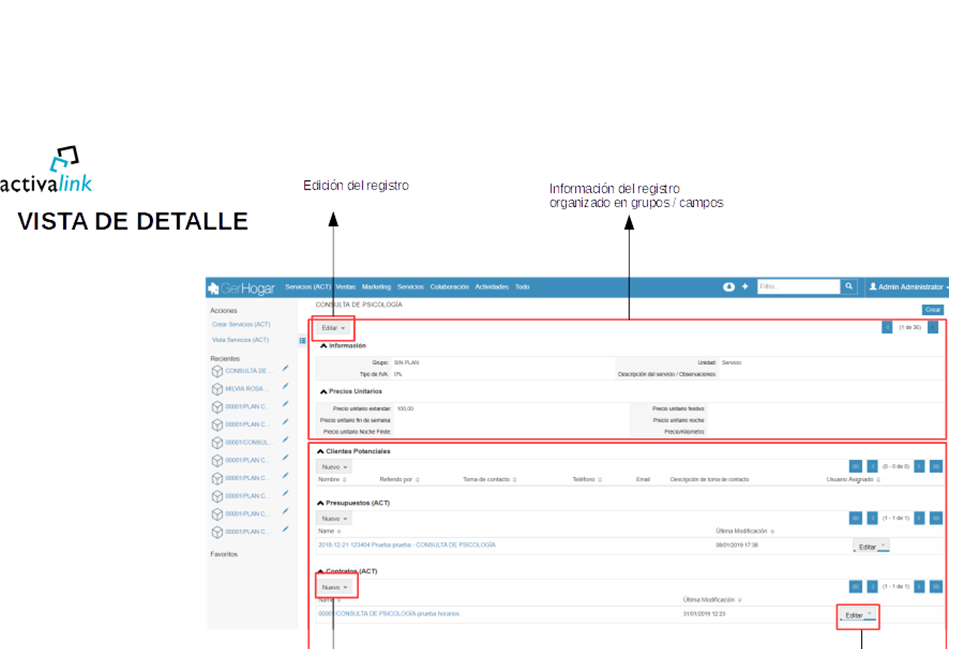968x649 pixels.
Task: Click cube icon of MILVIA ROSA... recent item
Action: [217, 389]
